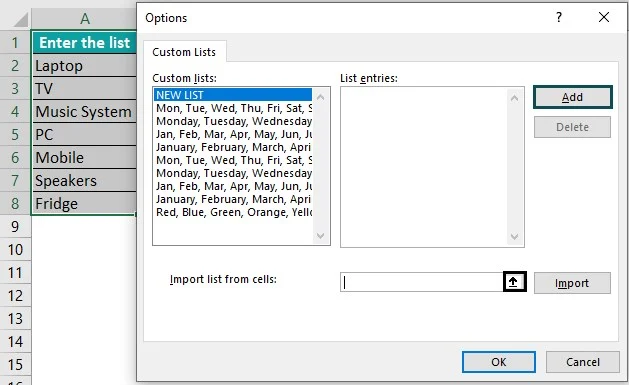Select the Laptop cell
Viewport: 629px width, 385px height.
coord(84,65)
